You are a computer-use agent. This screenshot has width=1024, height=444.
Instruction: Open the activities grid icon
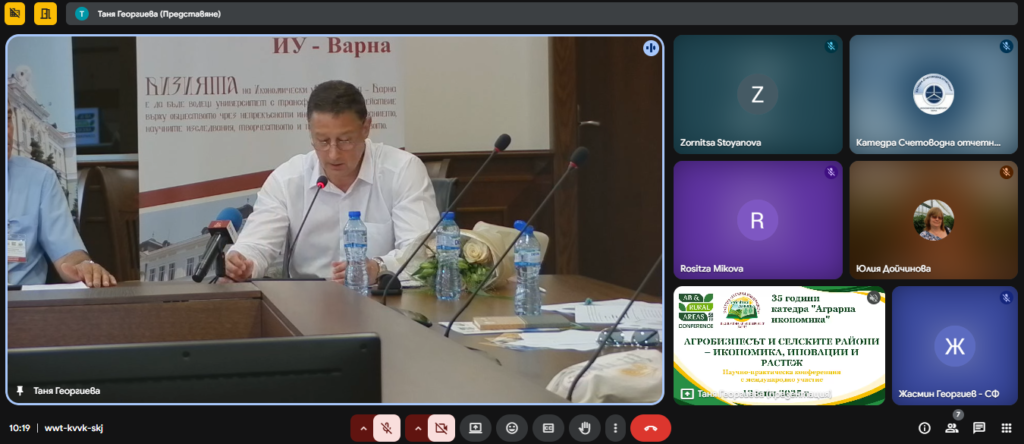pyautogui.click(x=1006, y=428)
